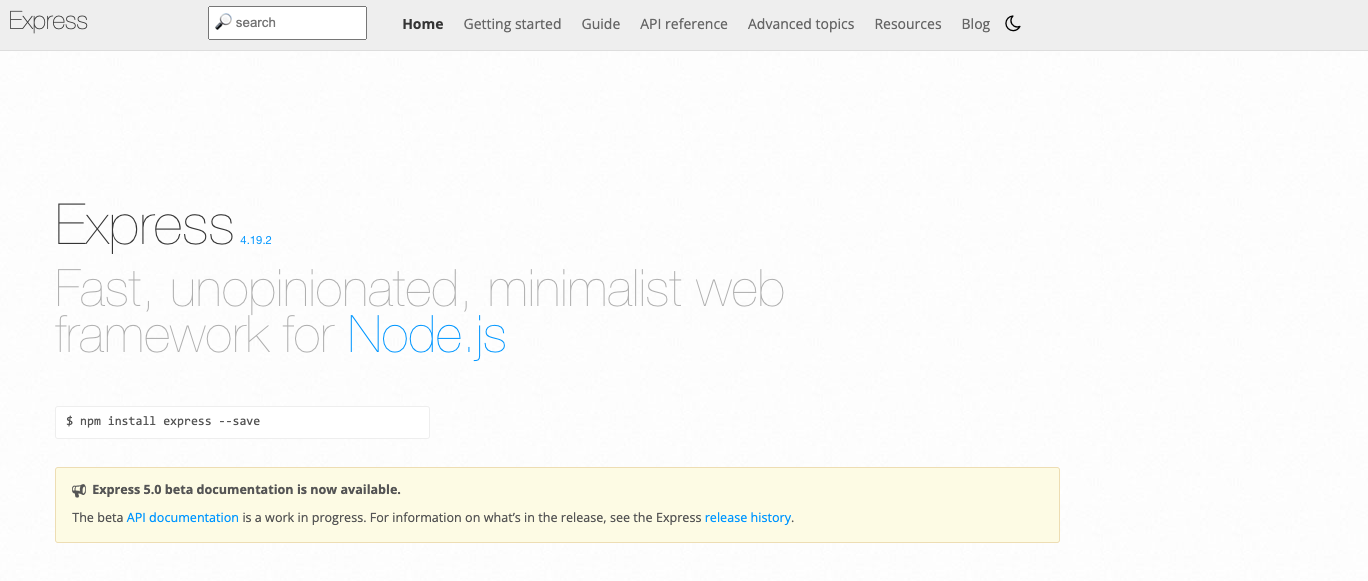Click the magnifier icon in search box
Viewport: 1368px width, 581px height.
[x=224, y=22]
